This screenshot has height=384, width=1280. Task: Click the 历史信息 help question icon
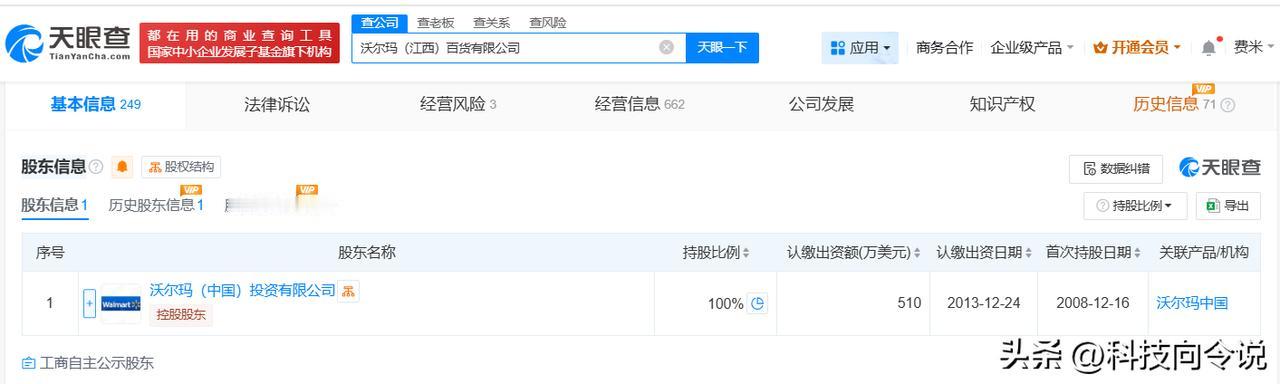coord(1228,105)
